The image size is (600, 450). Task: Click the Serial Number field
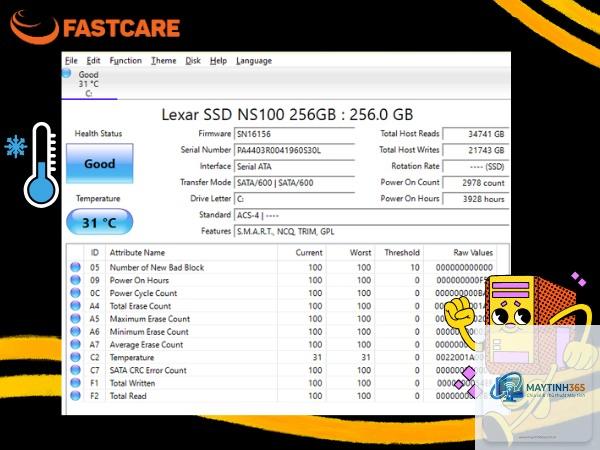294,150
